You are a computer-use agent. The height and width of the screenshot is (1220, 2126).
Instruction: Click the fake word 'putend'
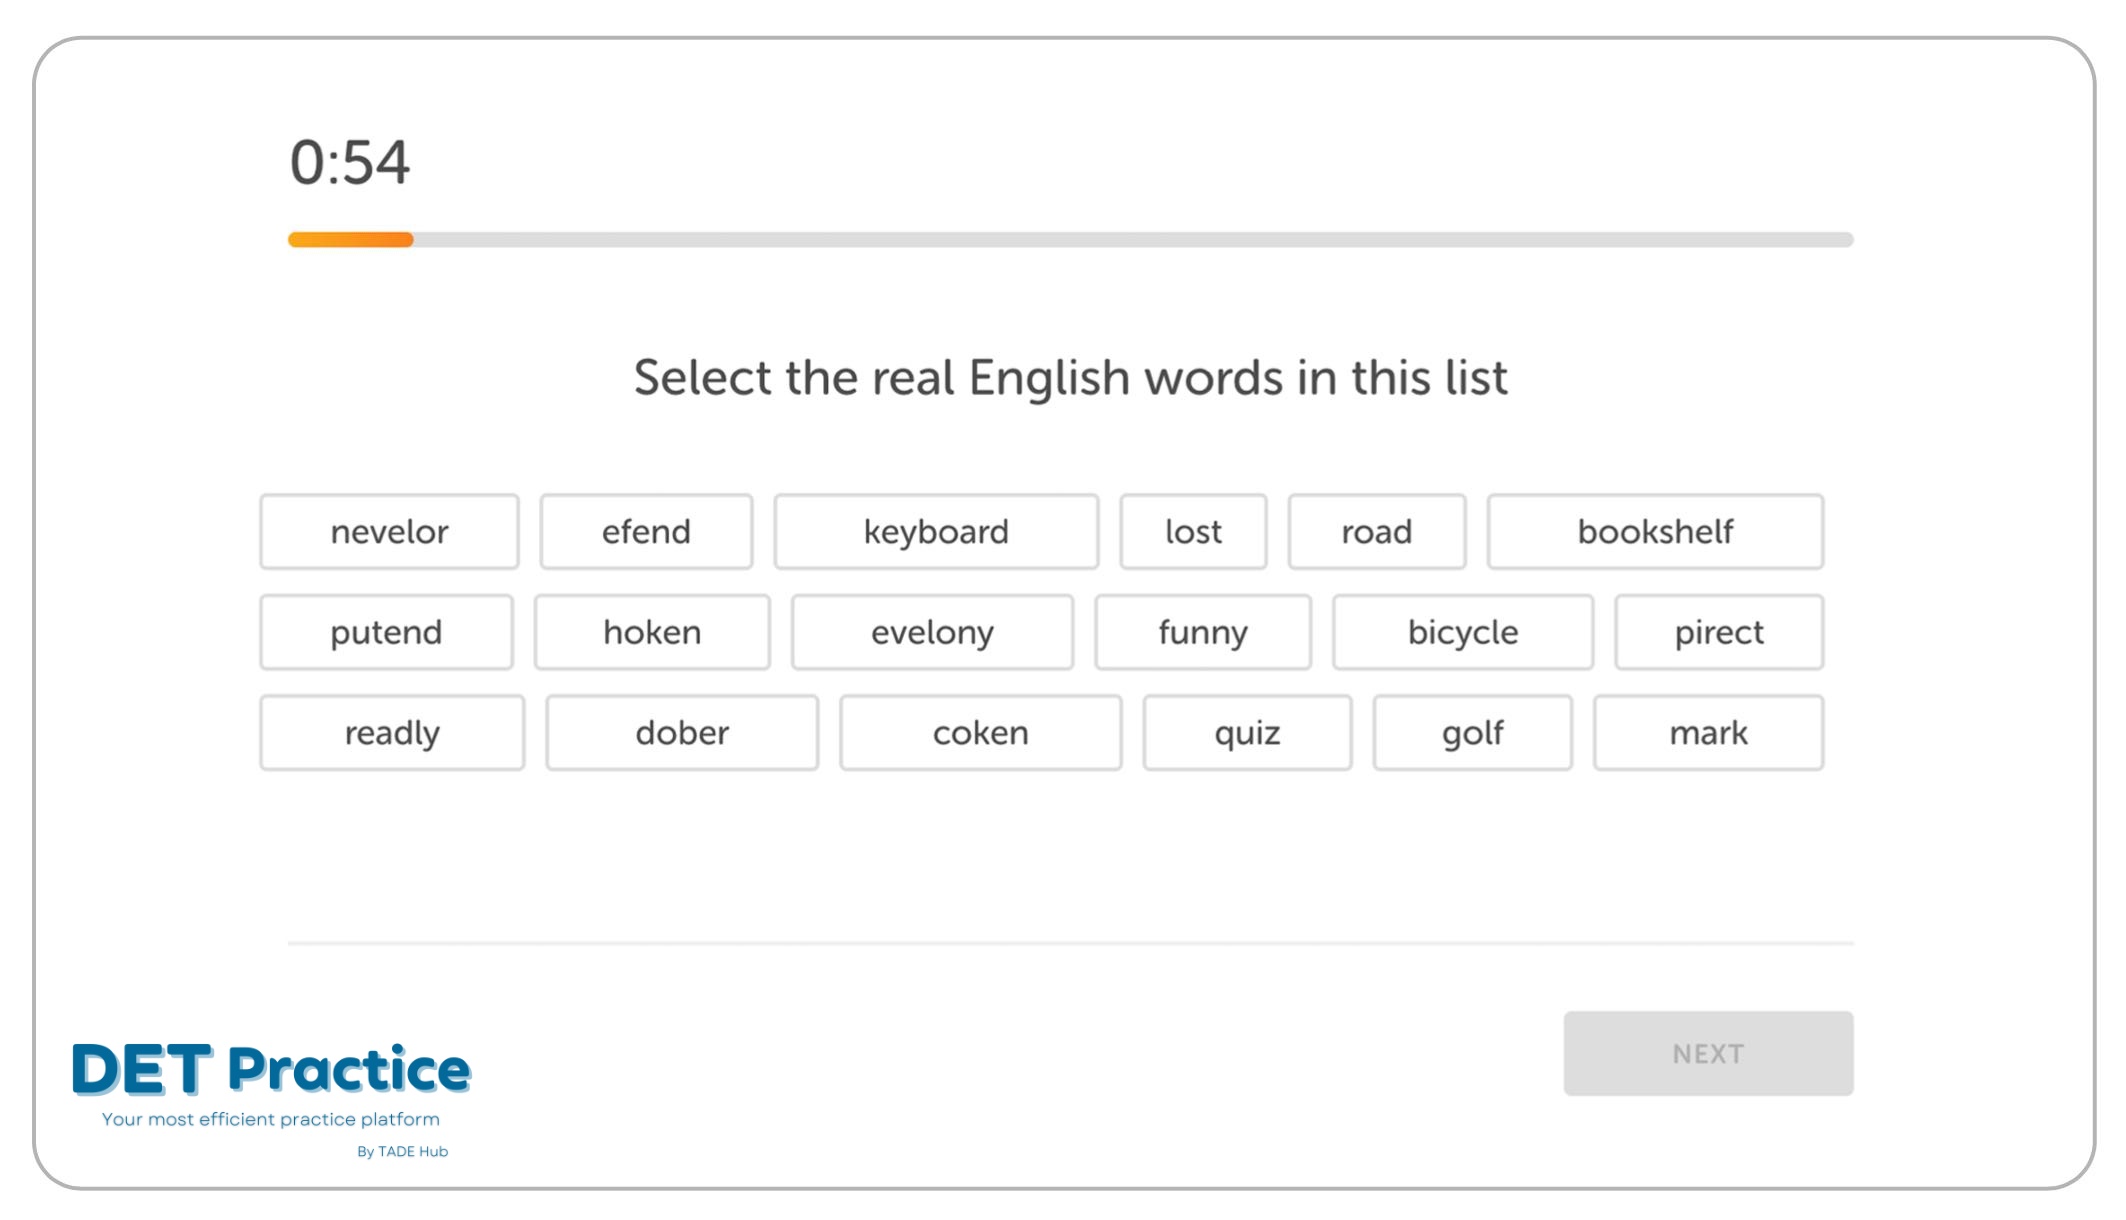click(385, 632)
